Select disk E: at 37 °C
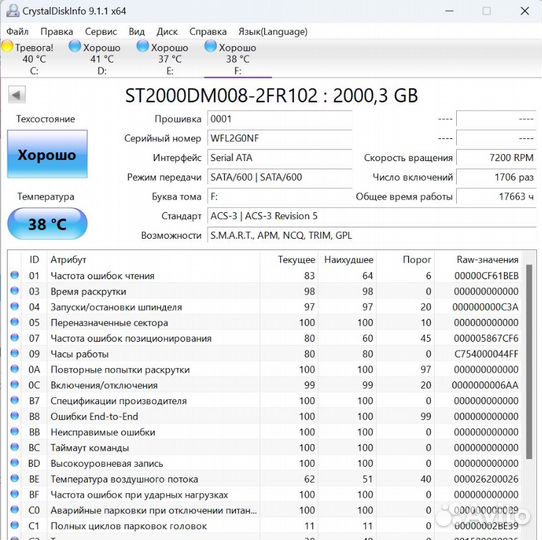542x540 pixels. (169, 59)
